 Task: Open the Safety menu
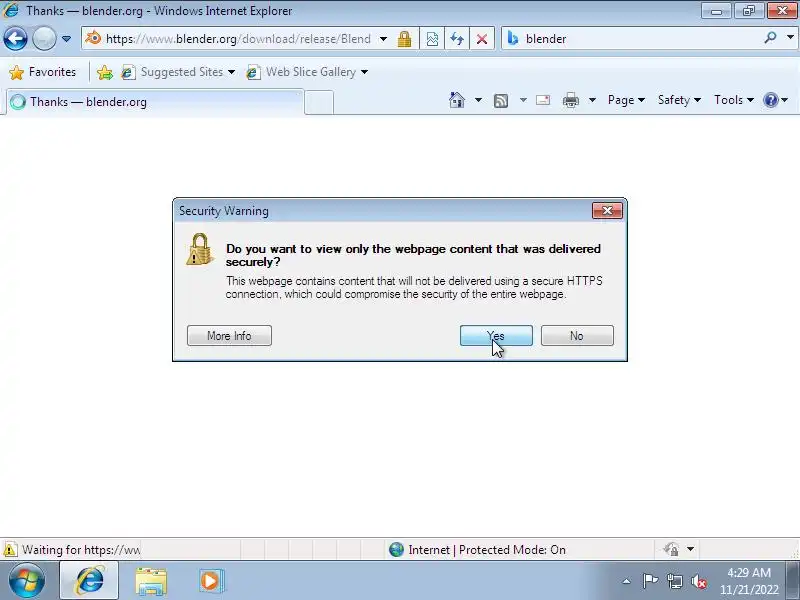679,100
